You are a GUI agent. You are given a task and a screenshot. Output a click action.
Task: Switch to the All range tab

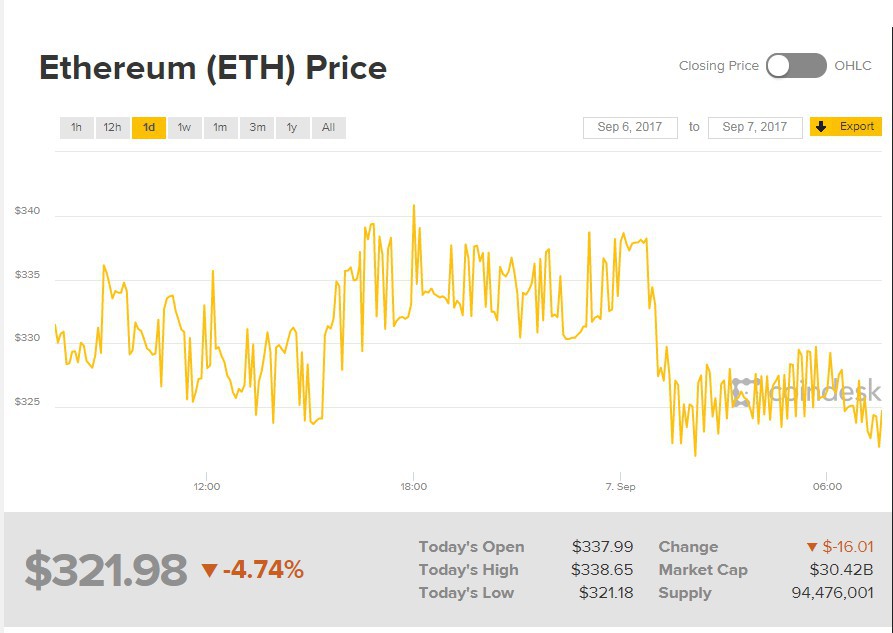click(x=328, y=128)
